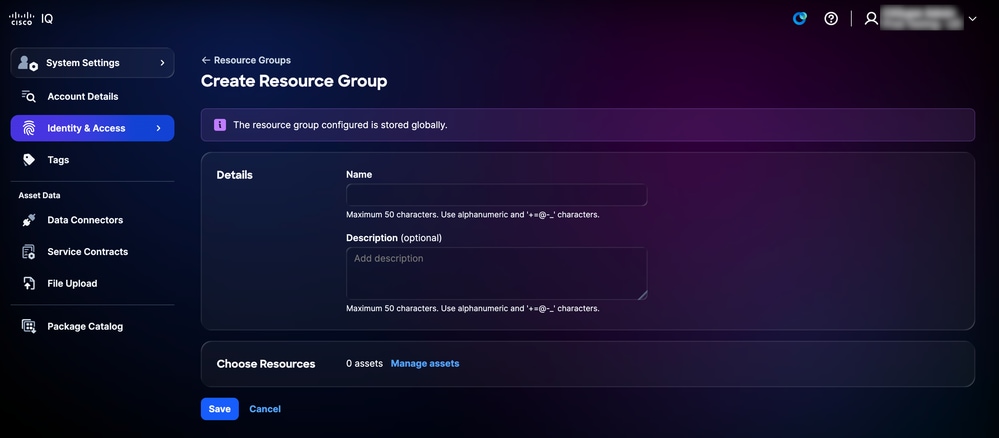Click the purple info icon in banner
Image resolution: width=999 pixels, height=438 pixels.
coord(220,125)
